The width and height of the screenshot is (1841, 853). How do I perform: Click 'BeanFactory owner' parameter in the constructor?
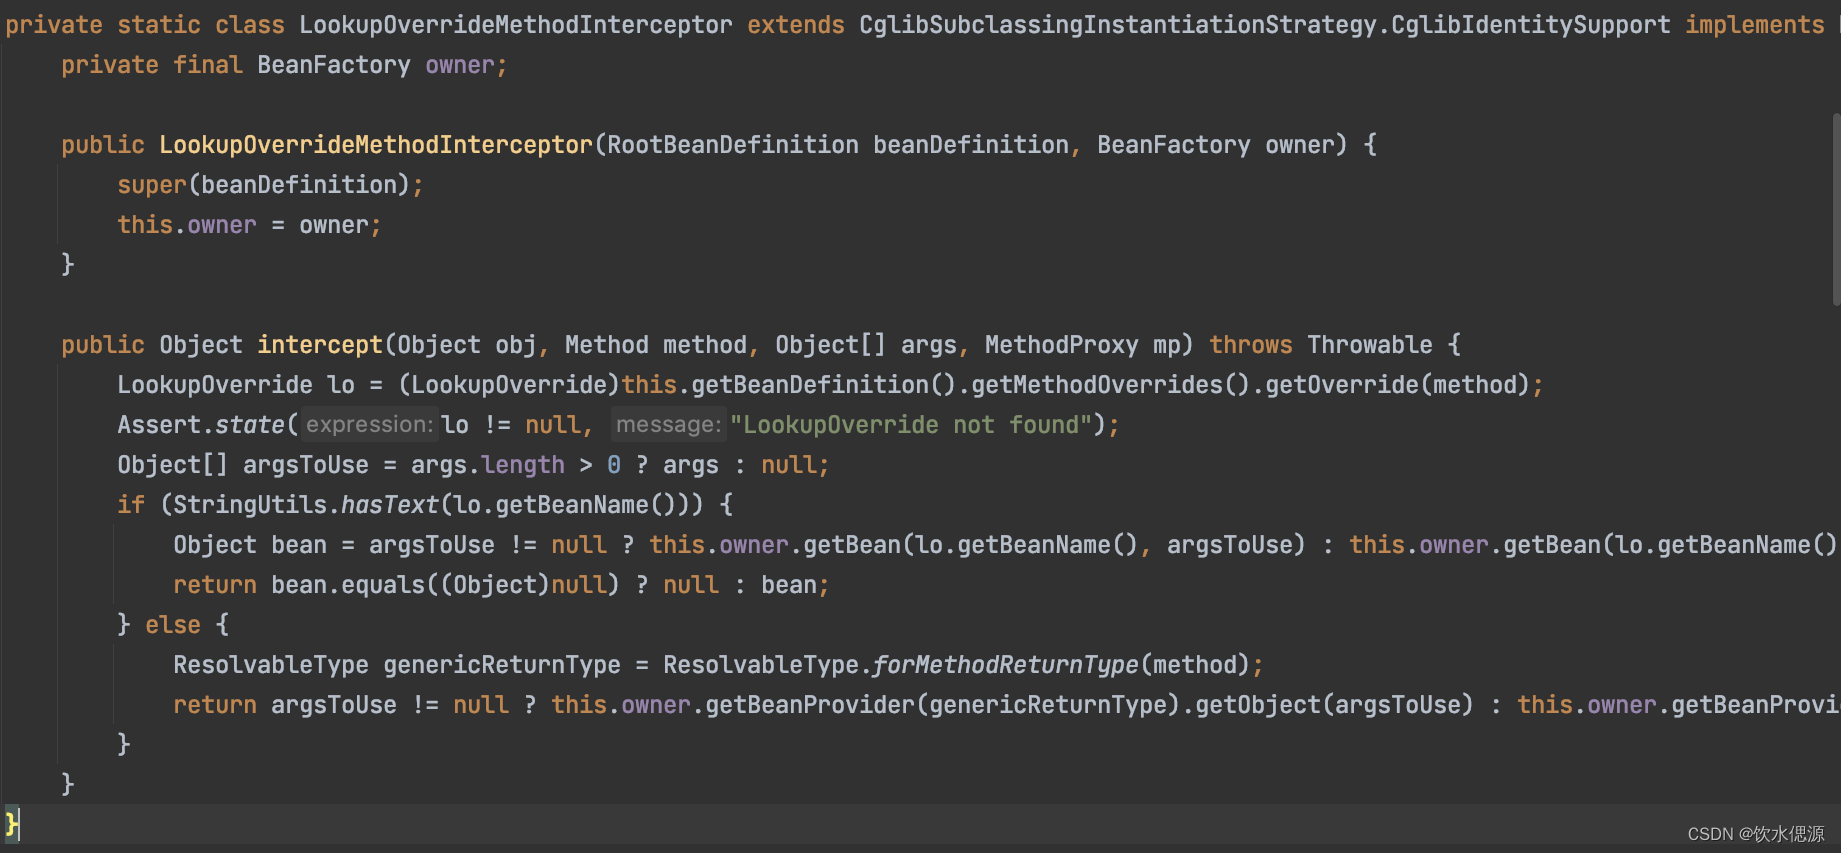(1215, 145)
